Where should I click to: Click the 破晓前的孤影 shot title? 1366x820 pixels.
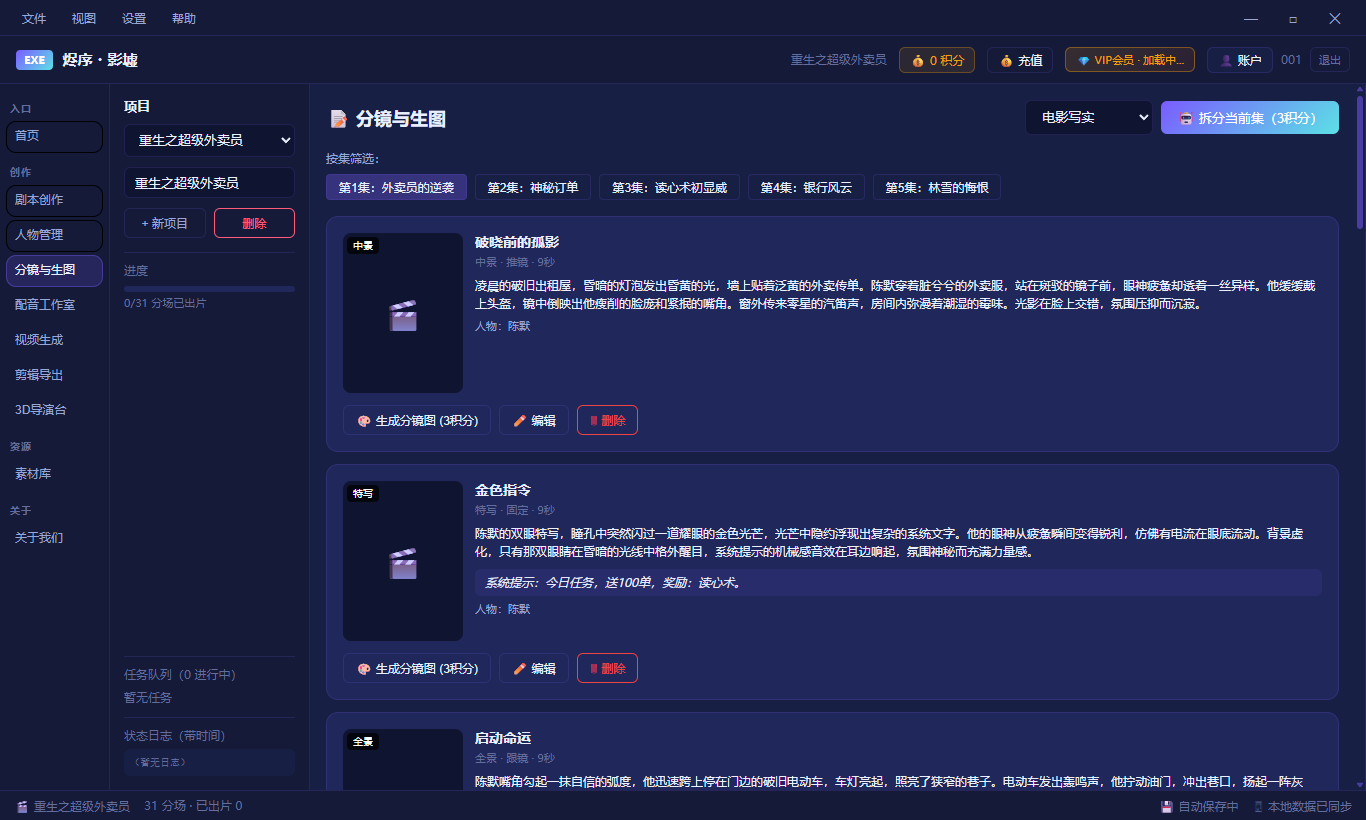(x=516, y=242)
